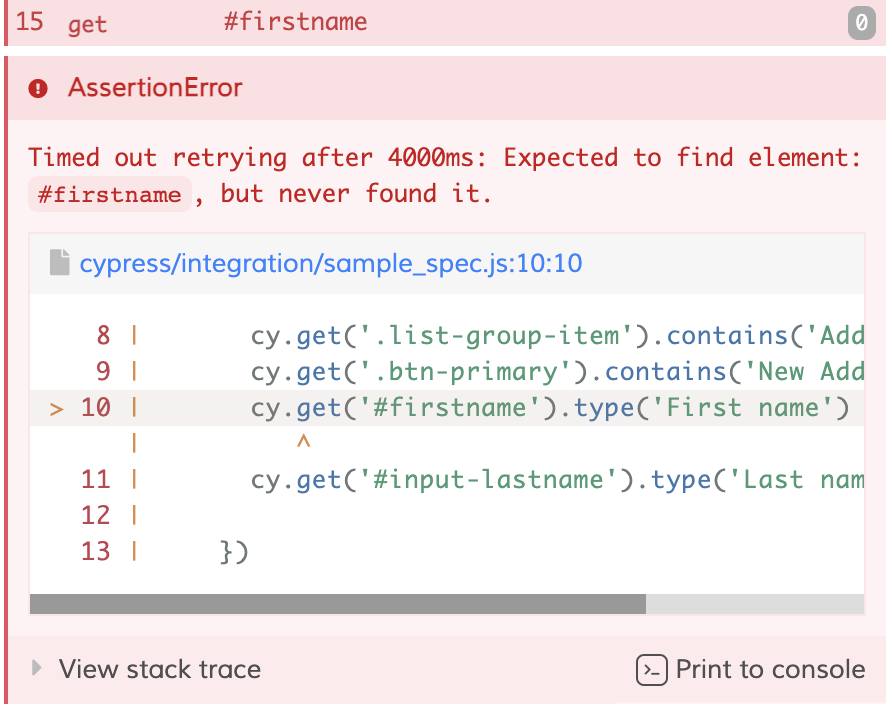This screenshot has width=892, height=710.
Task: Click the error count badge showing 0
Action: 860,23
